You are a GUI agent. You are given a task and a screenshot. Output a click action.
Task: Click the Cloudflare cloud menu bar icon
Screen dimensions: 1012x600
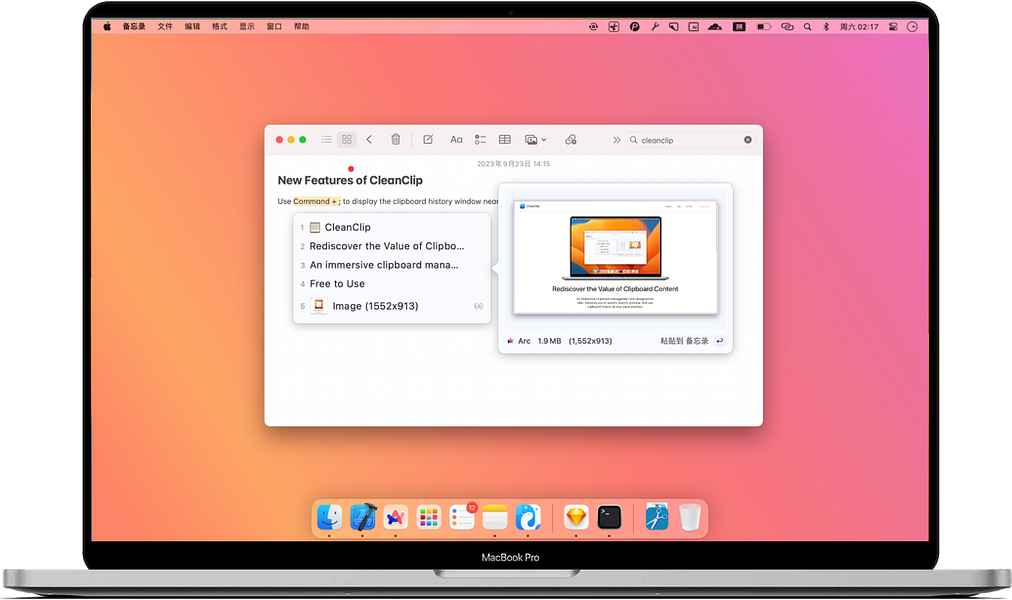[714, 27]
